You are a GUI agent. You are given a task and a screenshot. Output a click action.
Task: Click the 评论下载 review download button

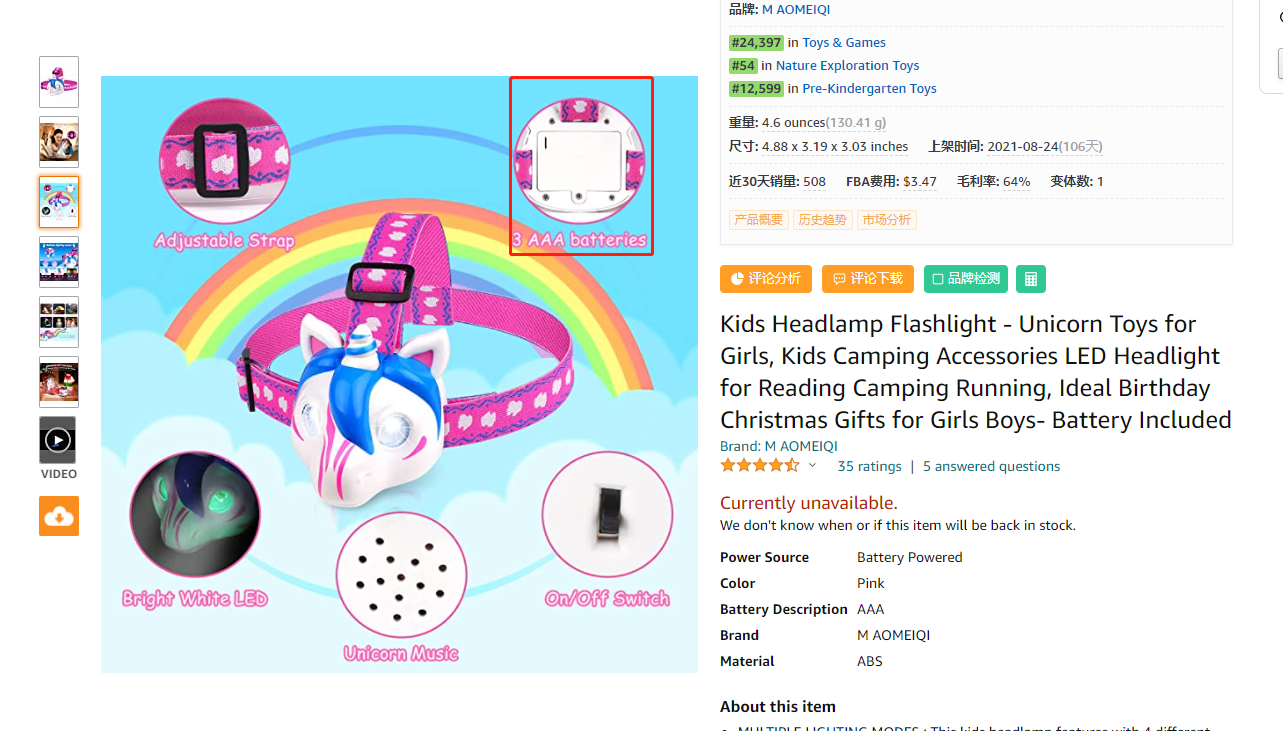pos(867,279)
